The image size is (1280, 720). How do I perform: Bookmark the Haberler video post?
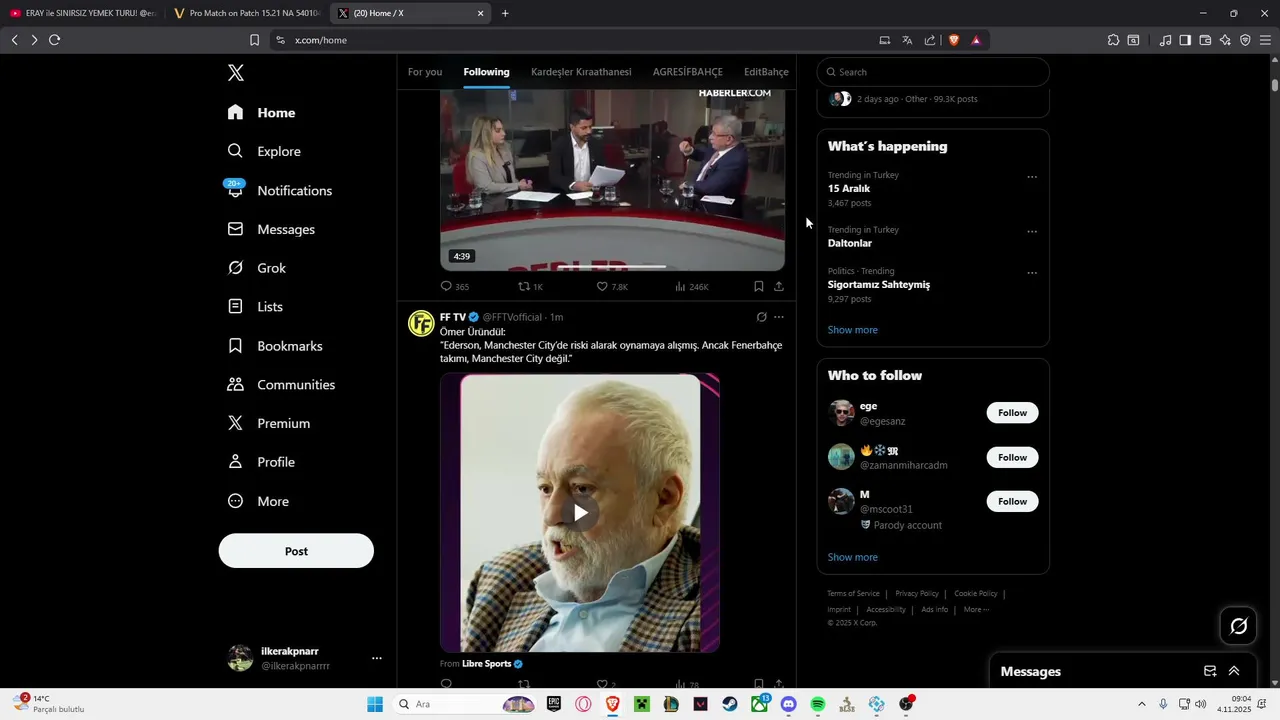pos(759,286)
